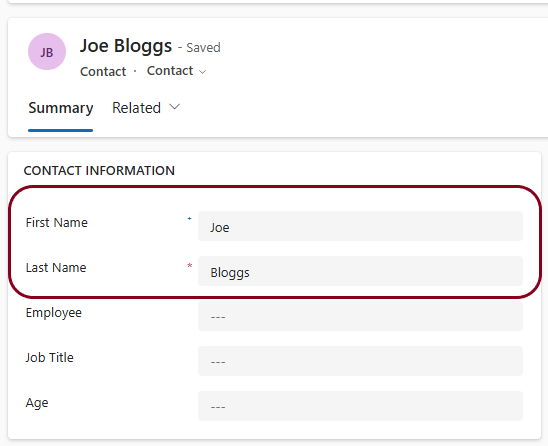Screen dimensions: 548x446
Task: Expand the Related chevron arrow
Action: pos(174,107)
